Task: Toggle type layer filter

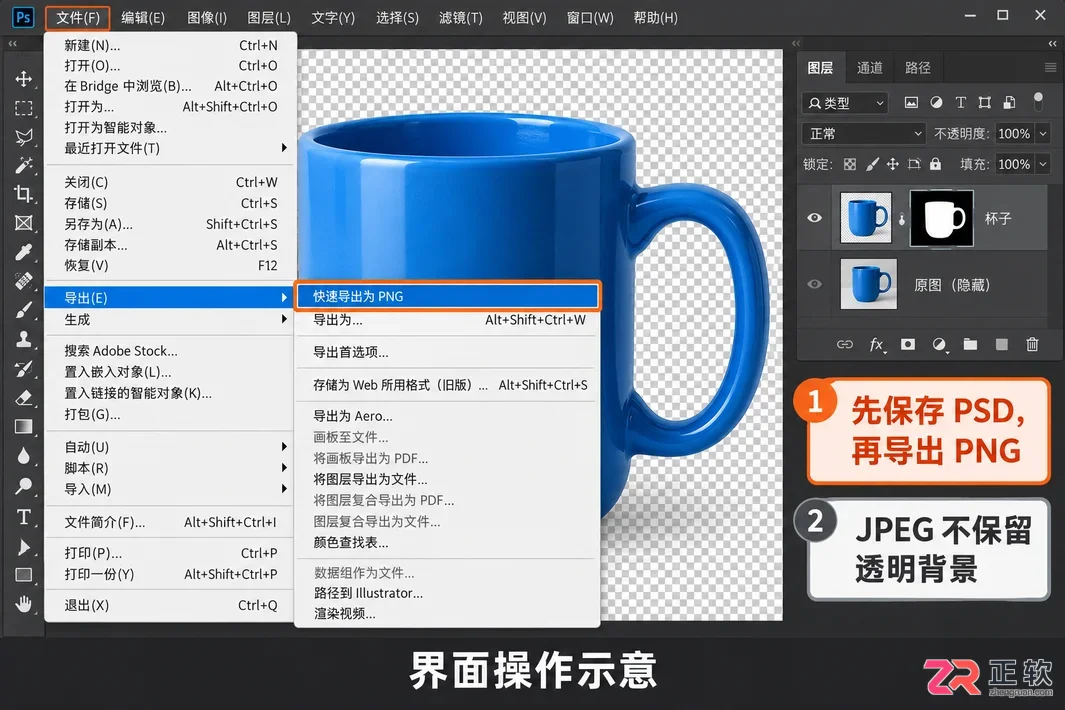Action: click(x=960, y=103)
